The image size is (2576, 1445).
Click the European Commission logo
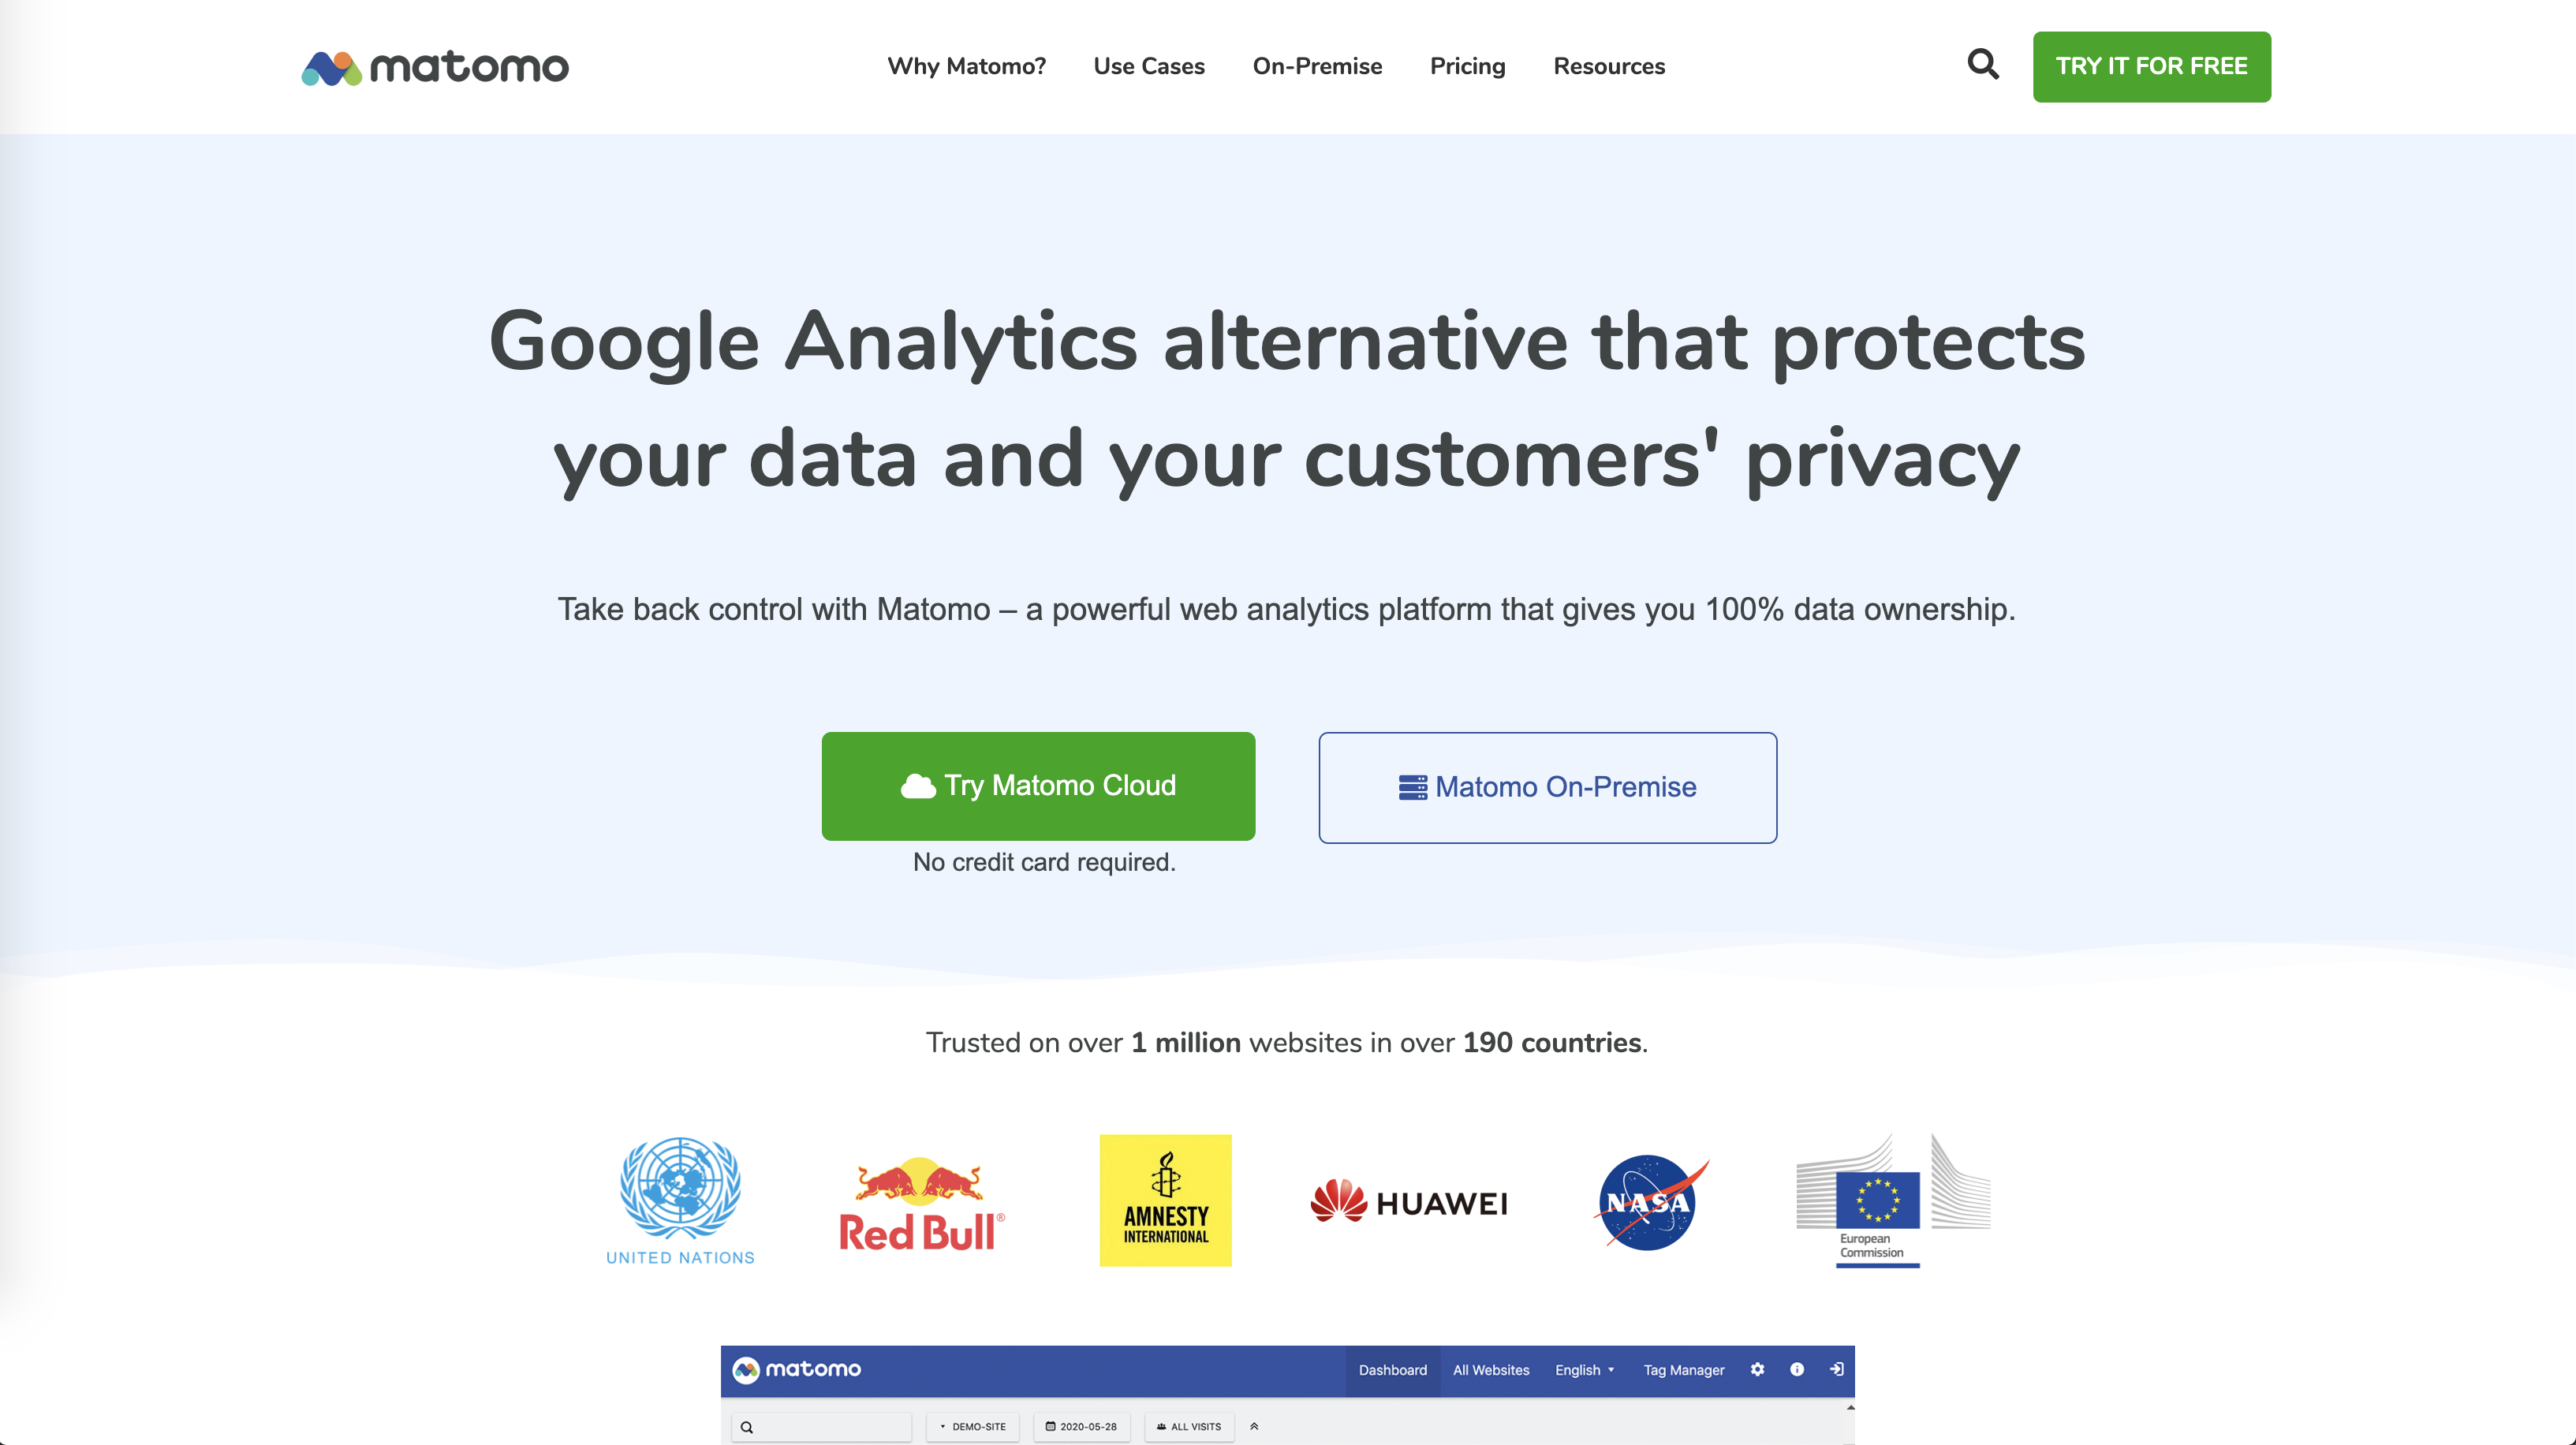click(1893, 1200)
